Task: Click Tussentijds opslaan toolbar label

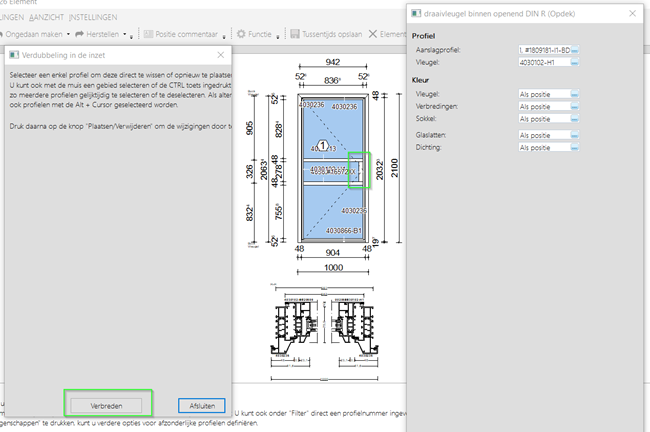Action: [x=332, y=34]
